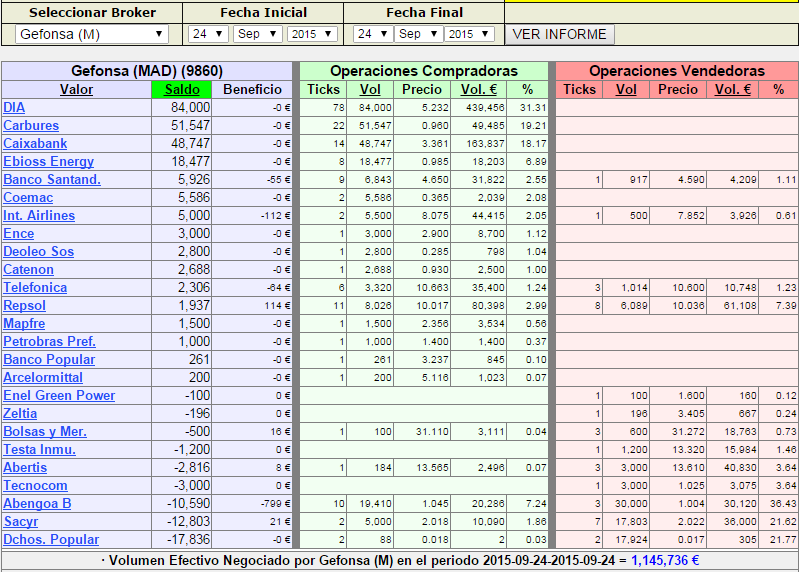Open the Seleccionar Broker dropdown showing Gefonsa (M)

pyautogui.click(x=92, y=34)
